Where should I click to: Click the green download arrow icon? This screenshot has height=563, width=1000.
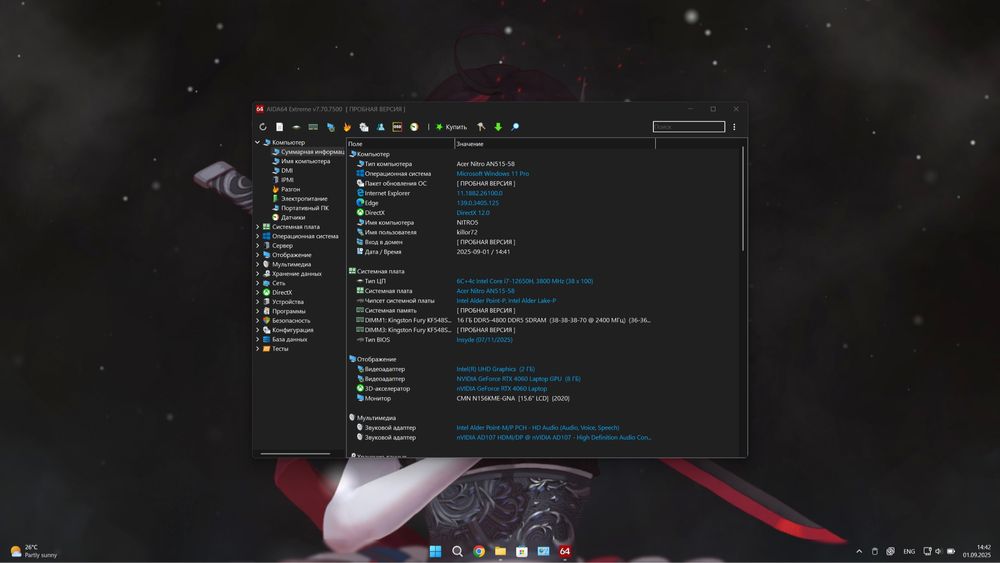(x=498, y=127)
